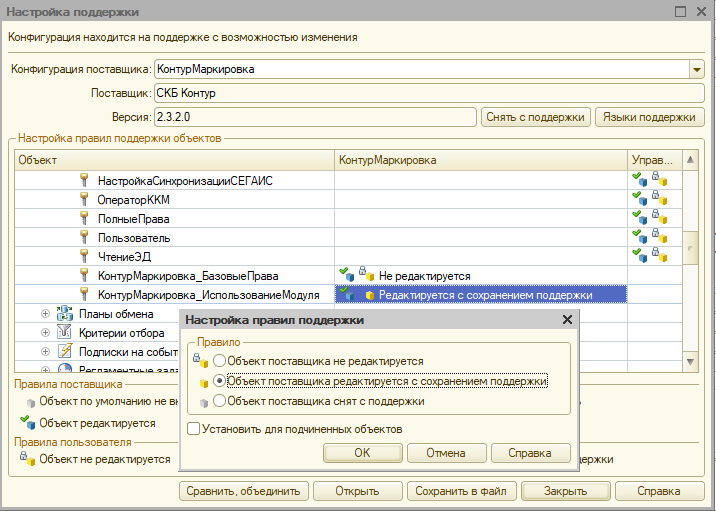Click yellow cube icon beside second radio option
716x511 pixels.
[x=204, y=383]
